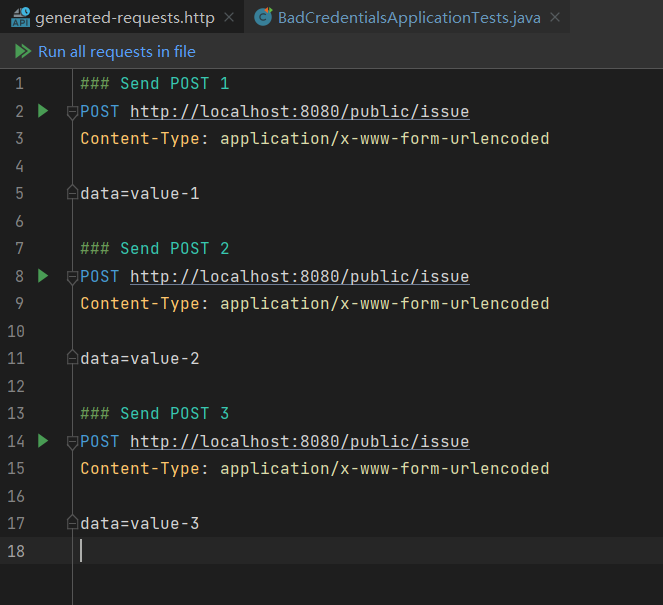Screen dimensions: 663x605
Task: Click the HTTP API file icon on the tab
Action: coord(20,17)
